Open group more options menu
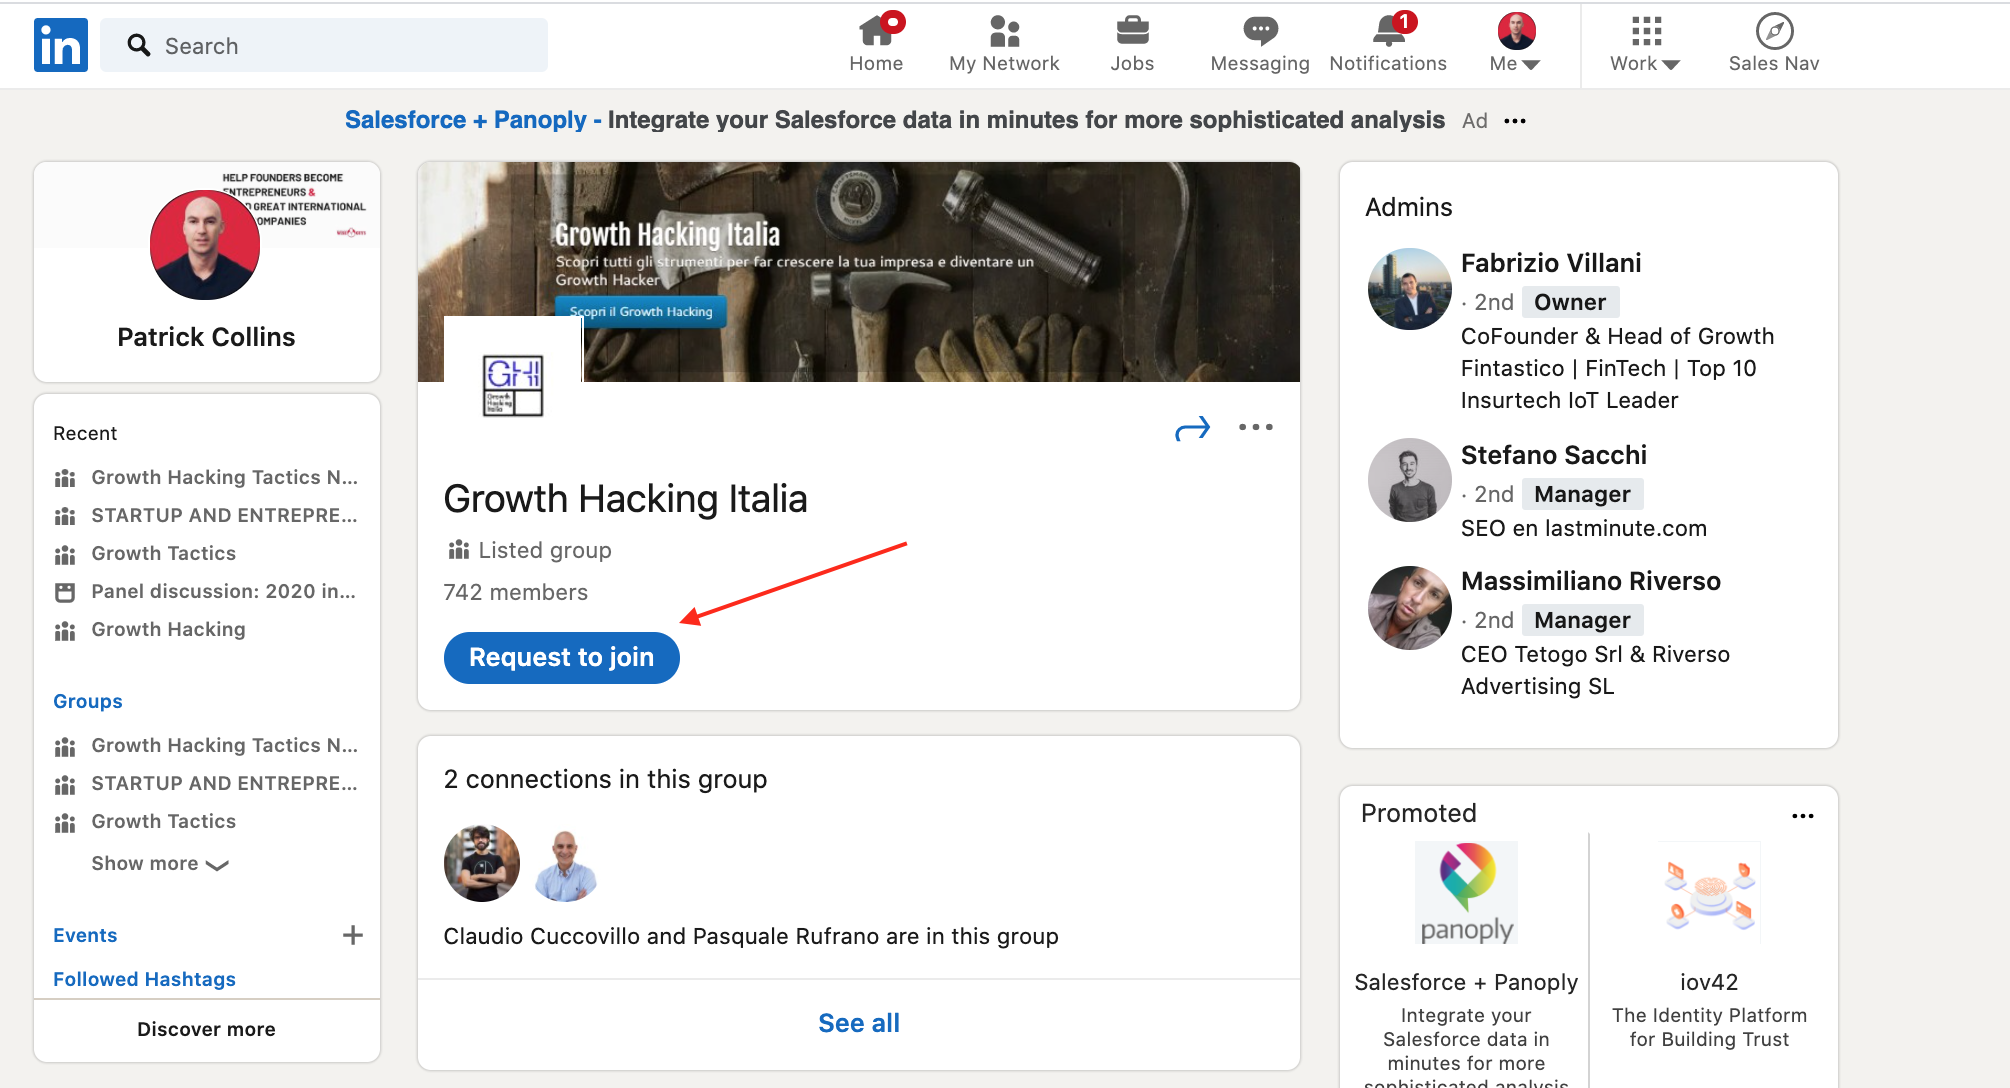Screen dimensions: 2010x1088 point(1256,427)
